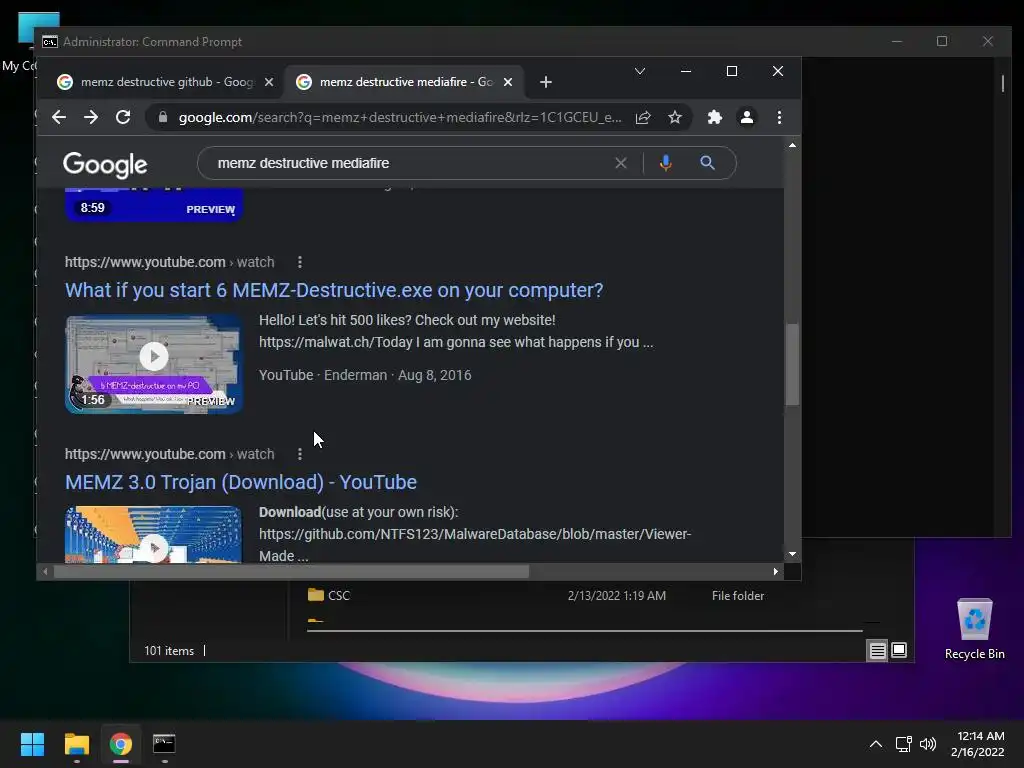The width and height of the screenshot is (1024, 768).
Task: Open the volume speaker tray icon
Action: pos(927,744)
